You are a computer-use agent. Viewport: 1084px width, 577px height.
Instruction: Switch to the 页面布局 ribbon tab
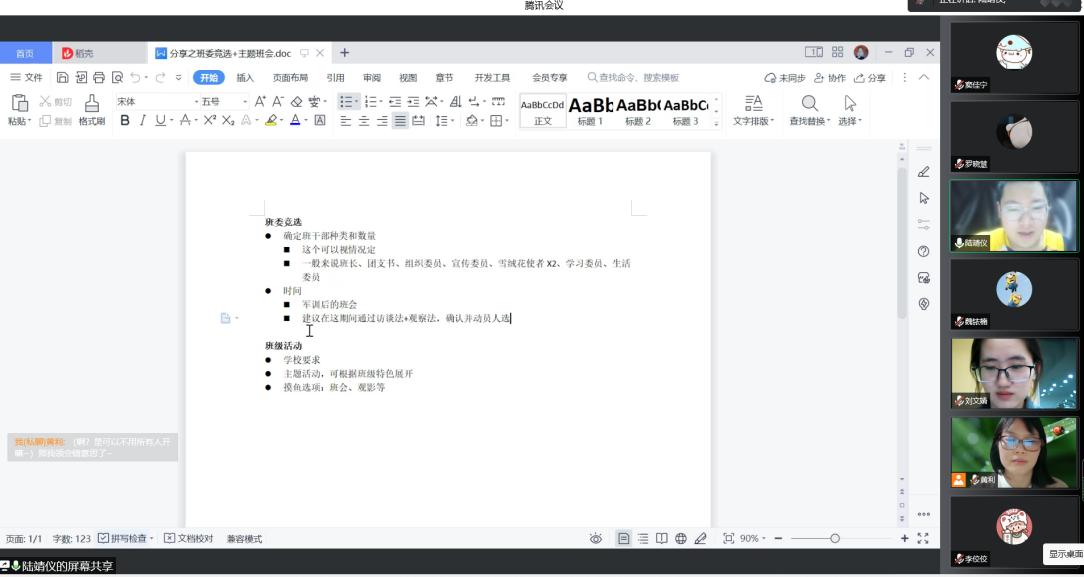click(x=290, y=77)
